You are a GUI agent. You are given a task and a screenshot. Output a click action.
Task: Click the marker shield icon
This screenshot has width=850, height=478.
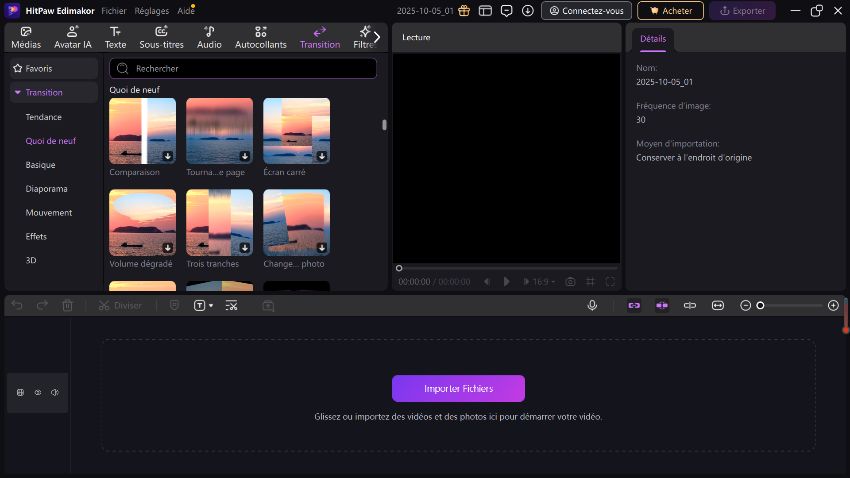point(174,306)
